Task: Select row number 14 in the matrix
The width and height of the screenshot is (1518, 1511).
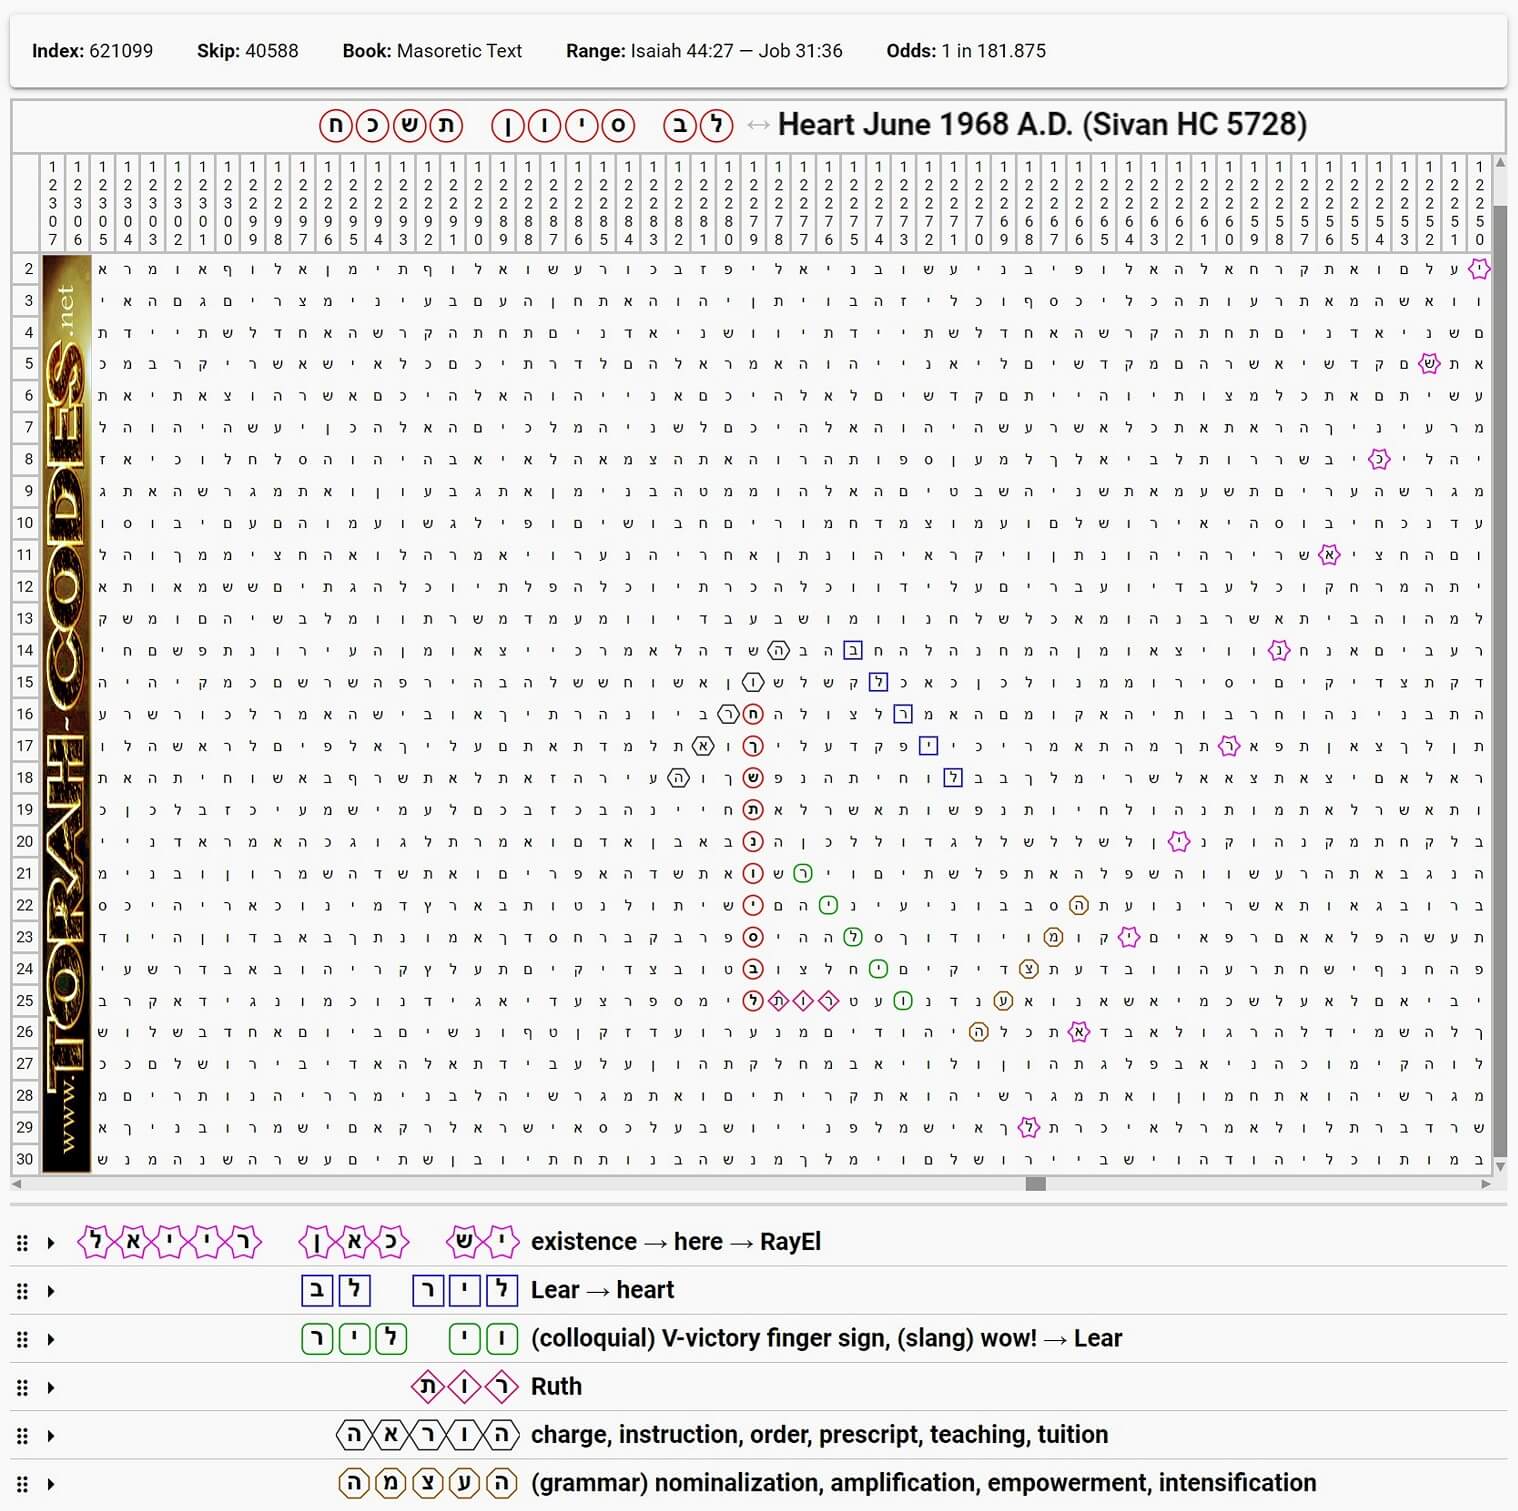Action: tap(25, 650)
